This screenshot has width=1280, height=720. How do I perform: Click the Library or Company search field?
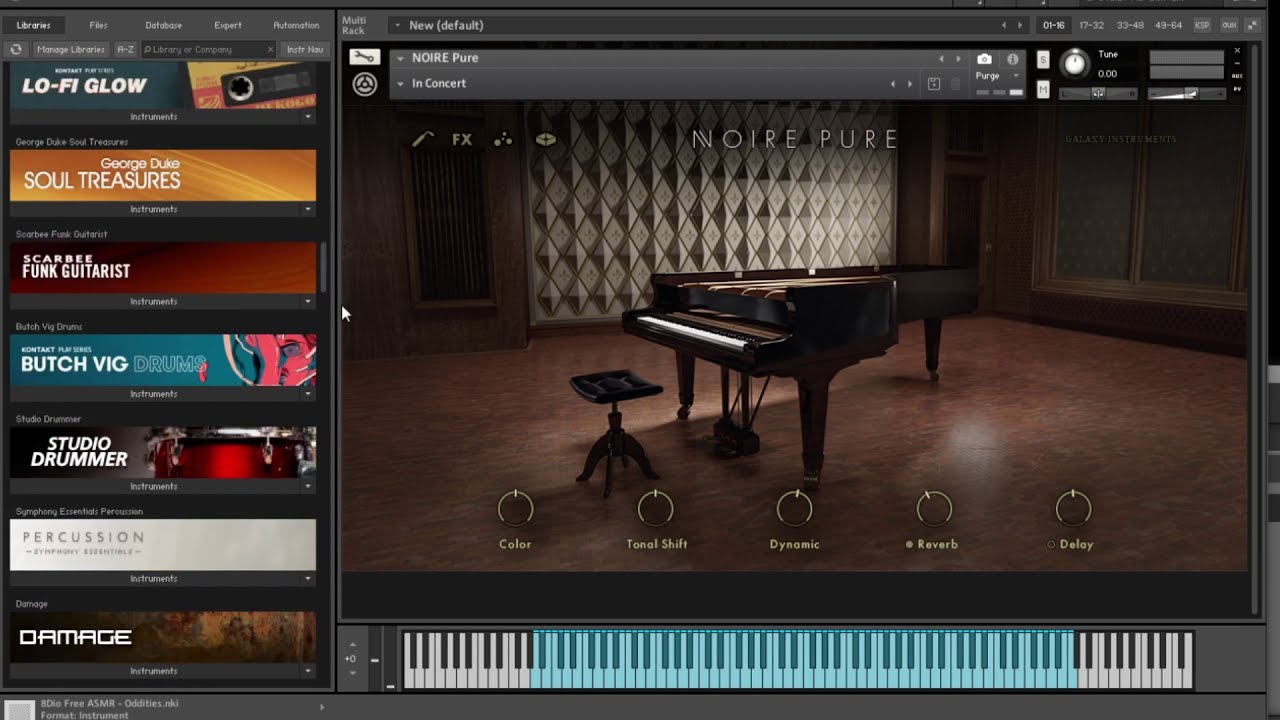(205, 49)
